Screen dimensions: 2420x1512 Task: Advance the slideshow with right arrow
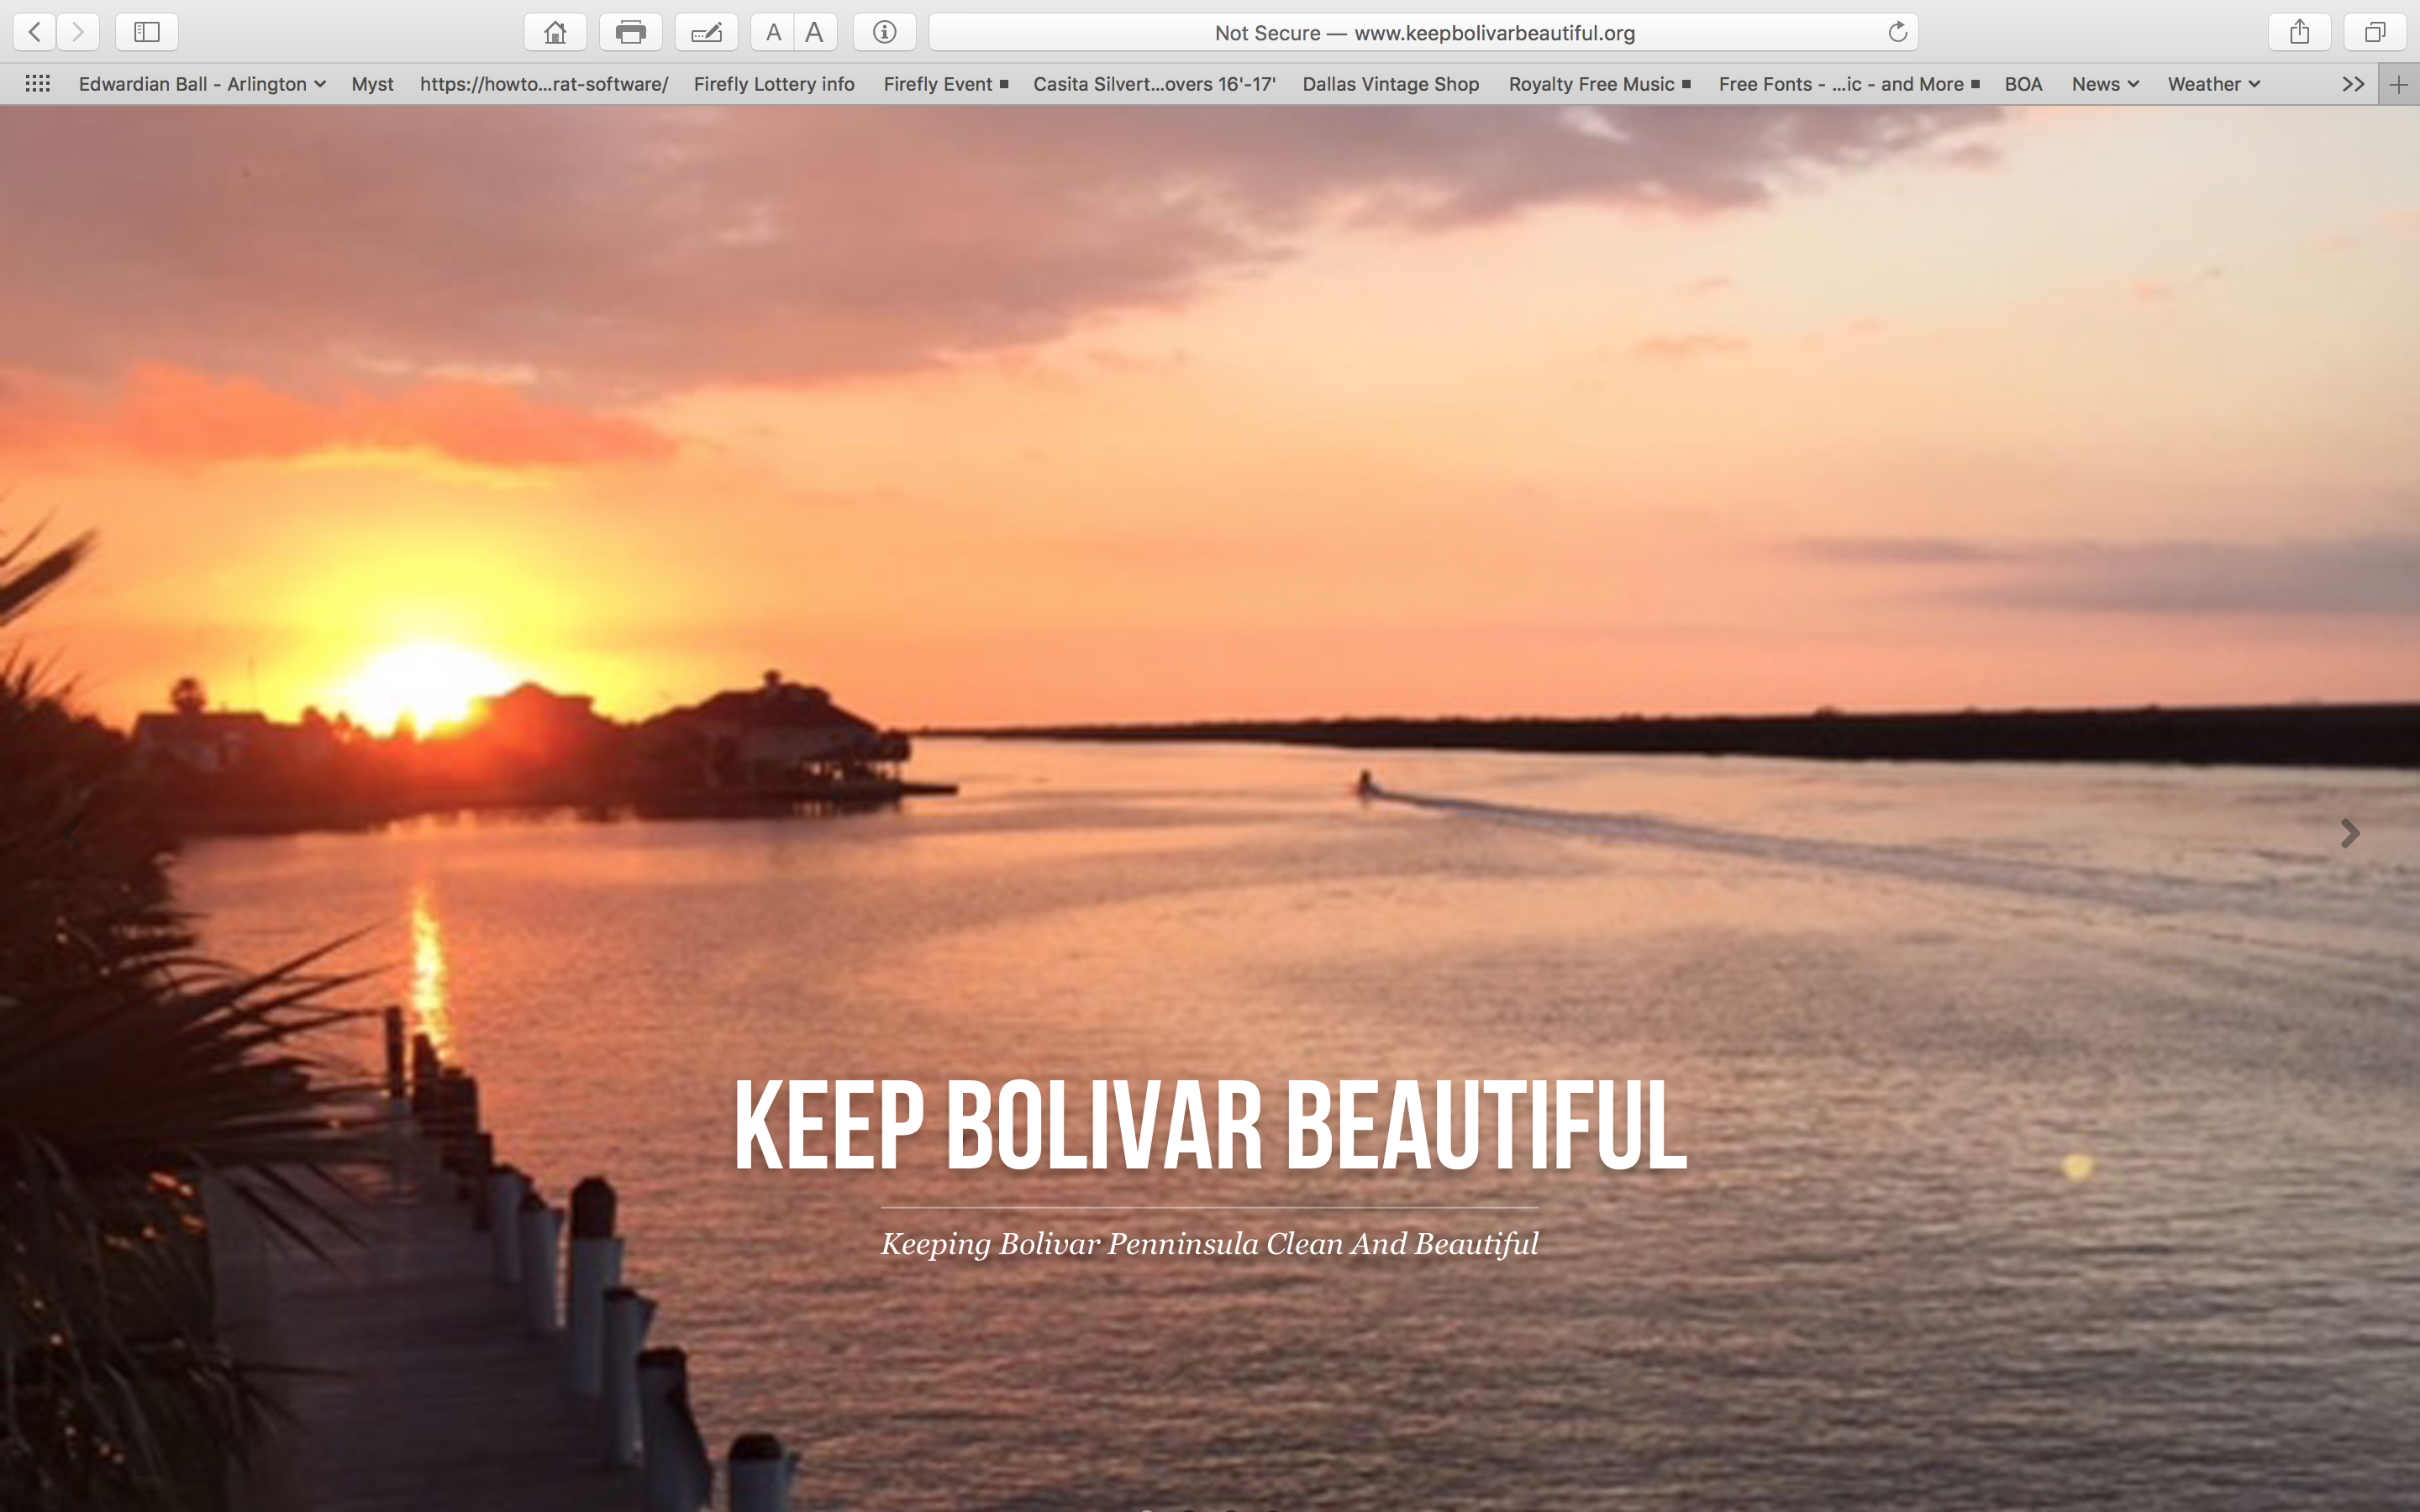click(x=2349, y=833)
